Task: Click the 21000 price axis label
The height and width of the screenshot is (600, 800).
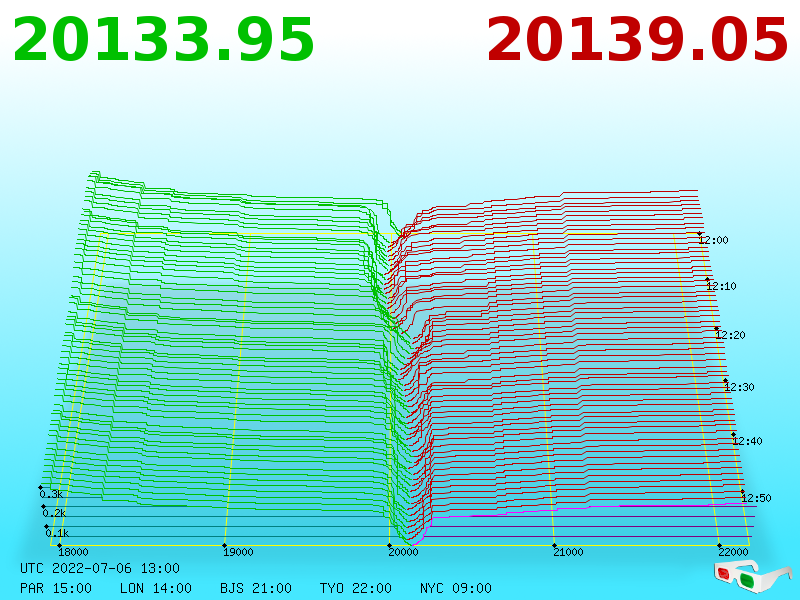Action: pyautogui.click(x=568, y=552)
